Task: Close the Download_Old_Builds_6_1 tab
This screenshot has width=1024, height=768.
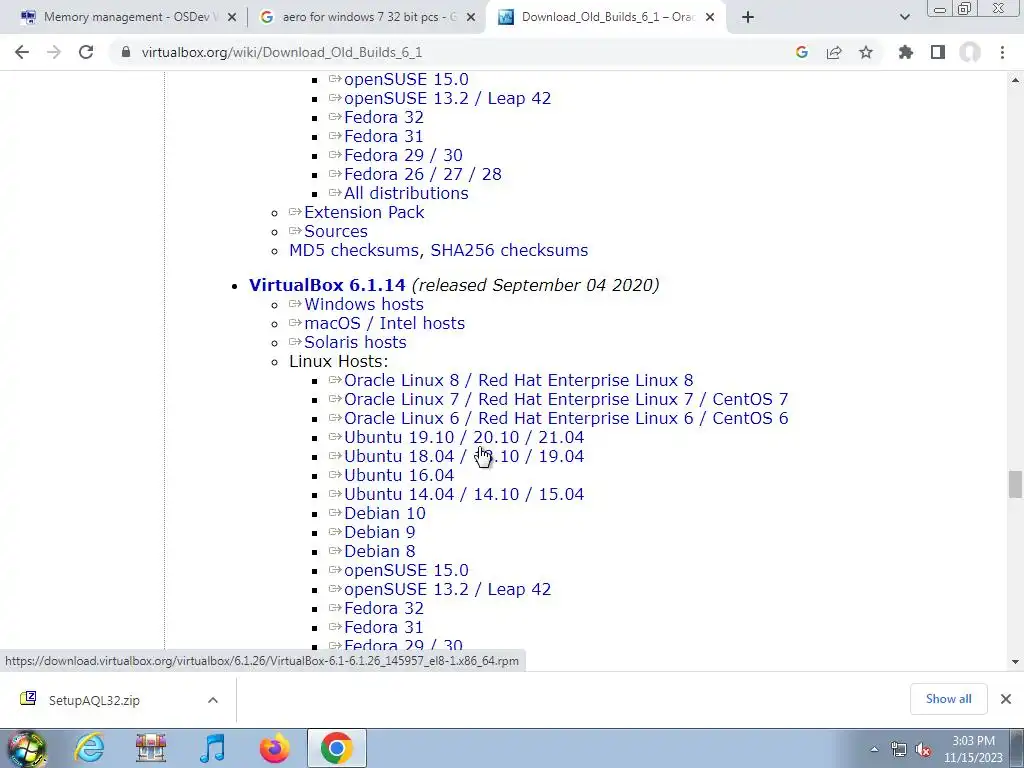Action: (x=710, y=18)
